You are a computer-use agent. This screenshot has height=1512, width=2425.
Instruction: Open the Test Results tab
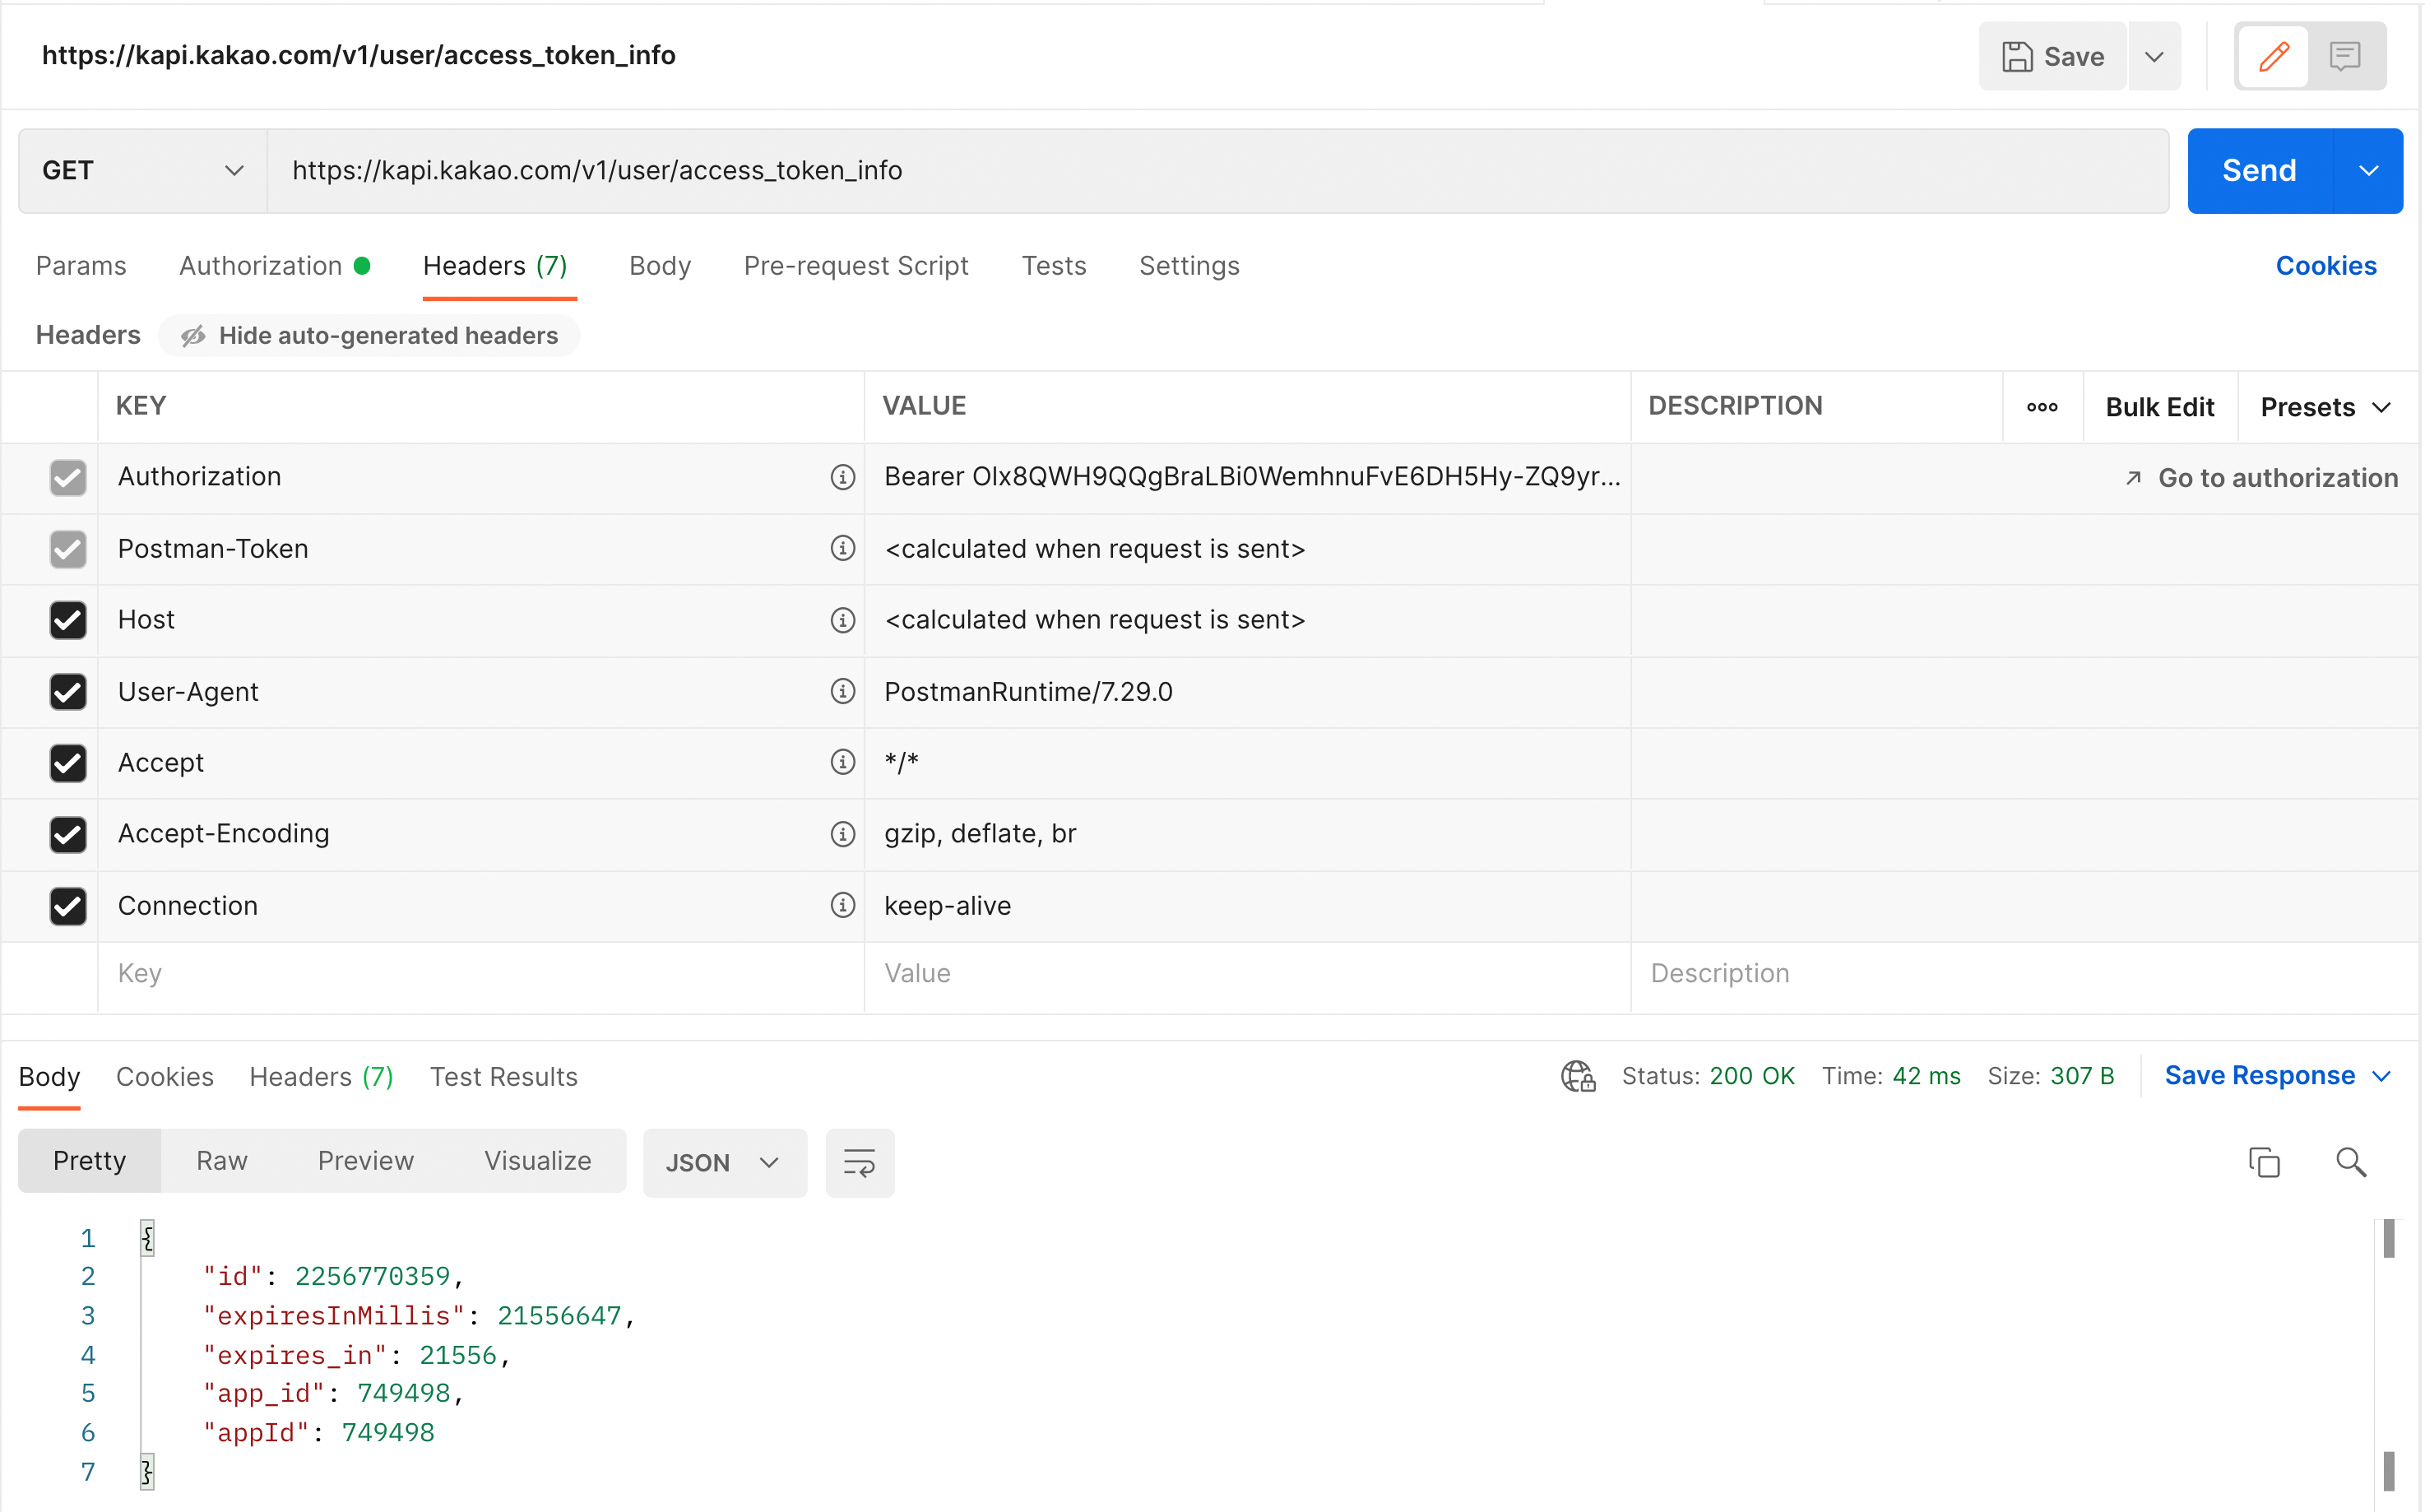[503, 1077]
